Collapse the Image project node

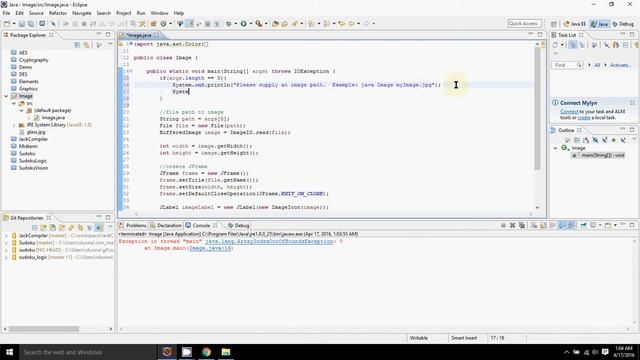6,96
